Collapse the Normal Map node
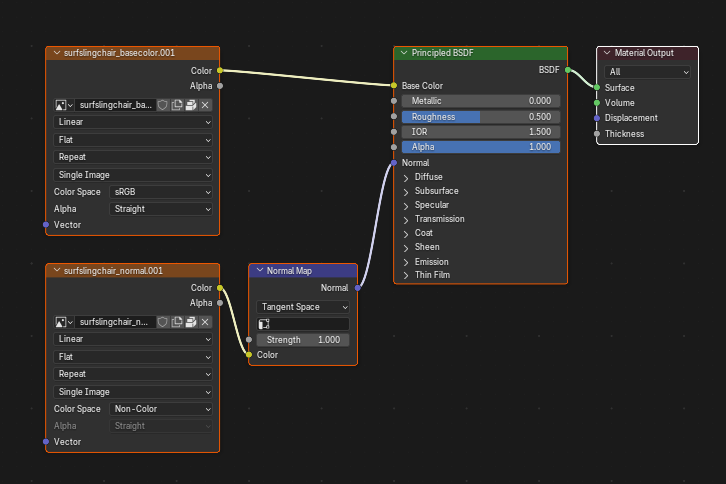This screenshot has height=484, width=726. (260, 270)
